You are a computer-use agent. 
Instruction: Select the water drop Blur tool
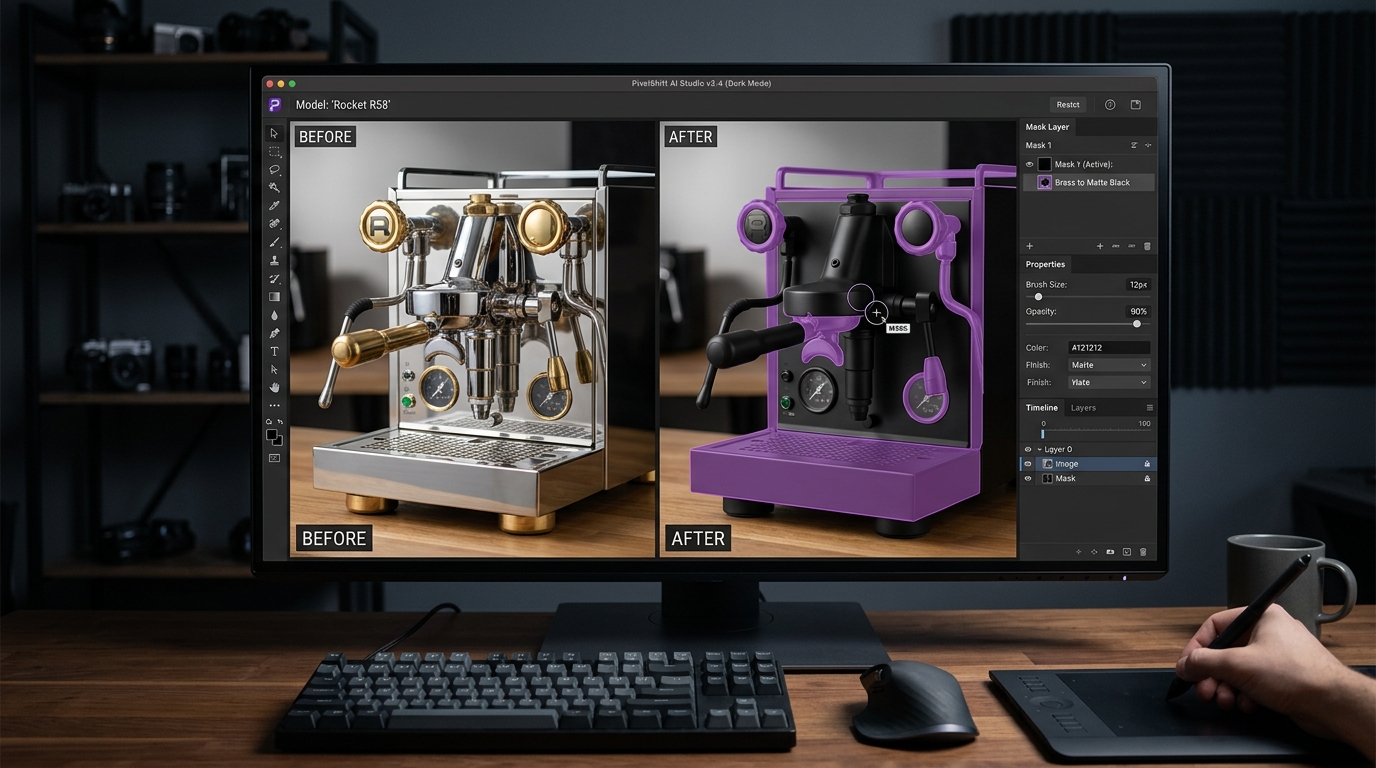coord(274,315)
